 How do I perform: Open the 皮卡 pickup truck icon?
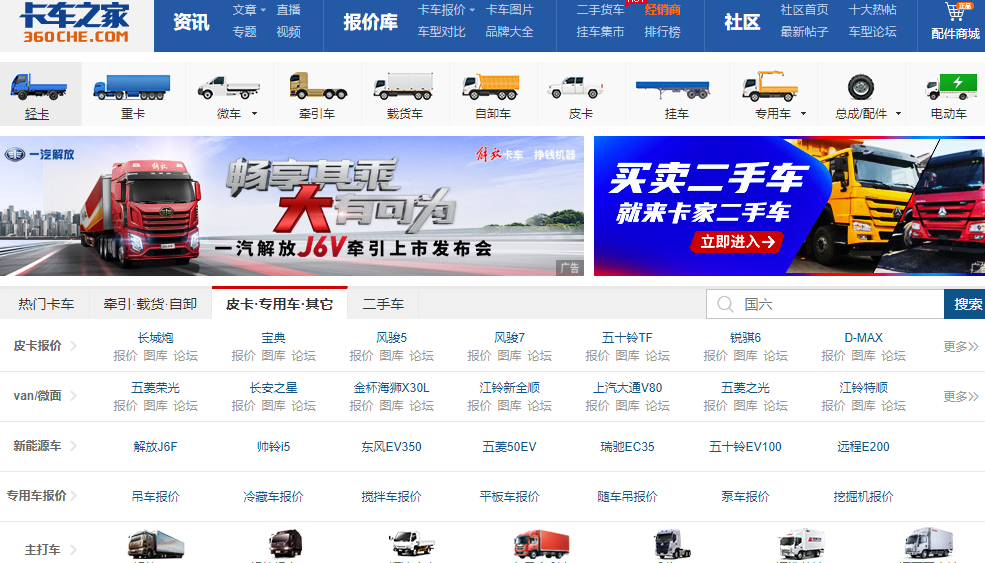[575, 87]
